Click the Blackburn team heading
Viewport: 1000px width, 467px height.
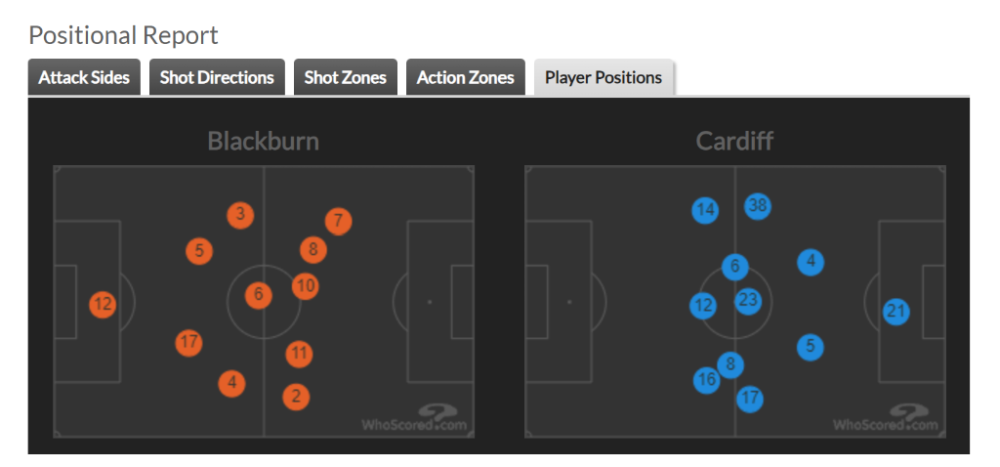263,141
